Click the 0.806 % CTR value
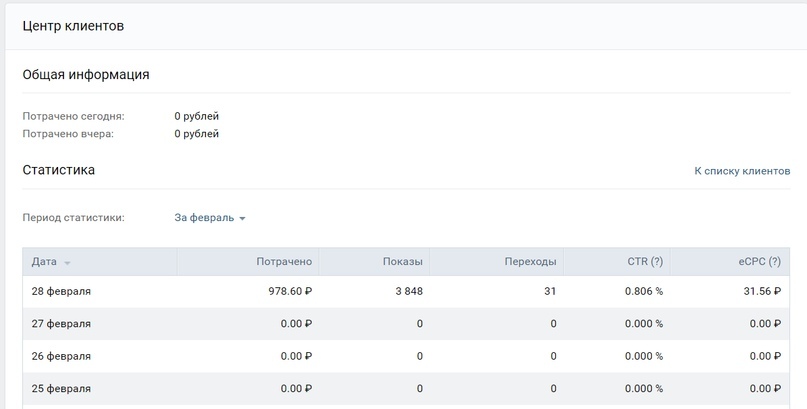The height and width of the screenshot is (409, 807). 644,291
